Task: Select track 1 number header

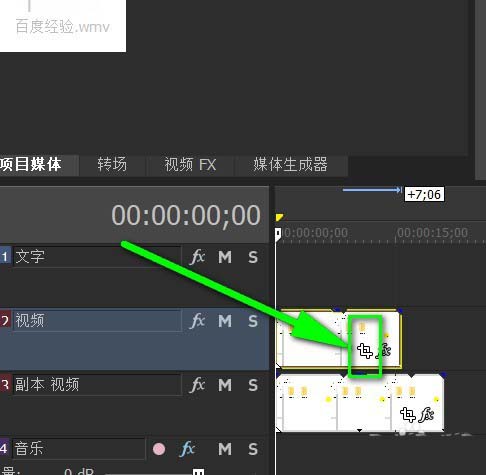Action: [5, 257]
